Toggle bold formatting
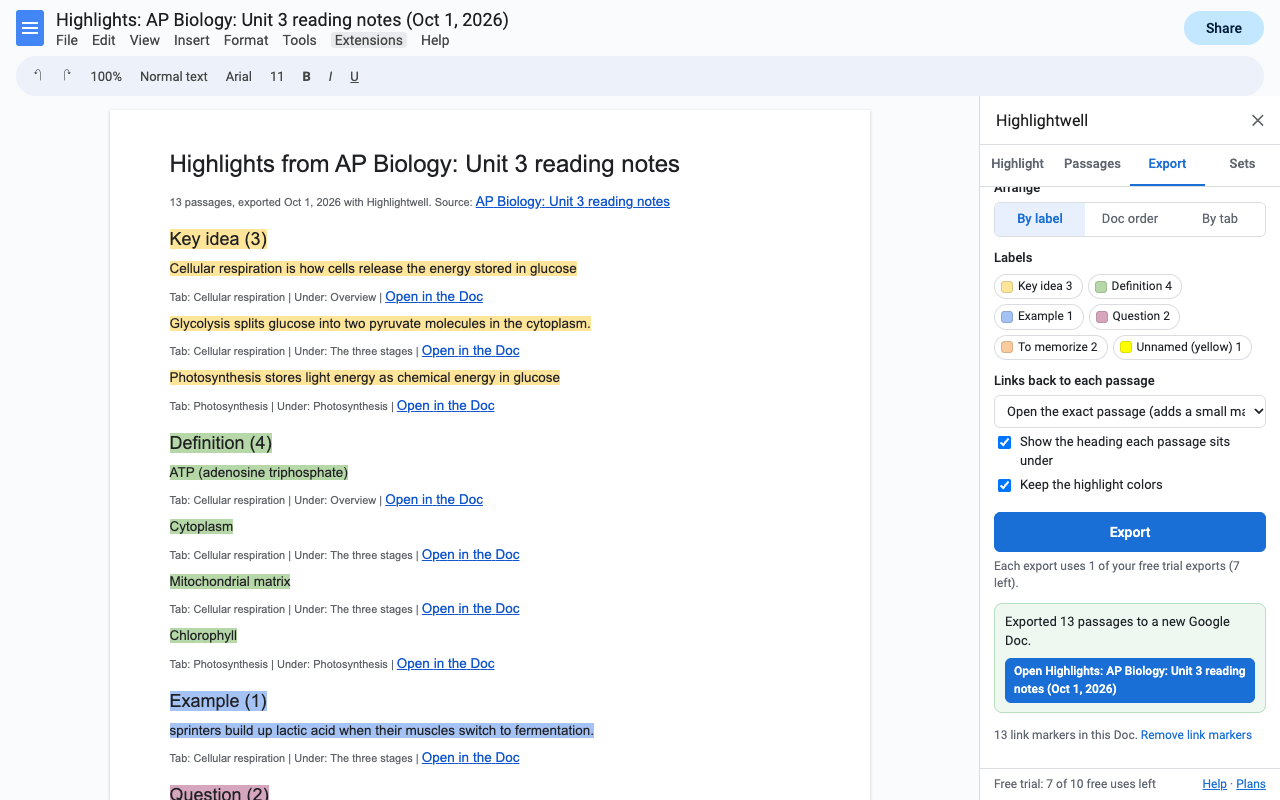The height and width of the screenshot is (800, 1280). (x=306, y=76)
